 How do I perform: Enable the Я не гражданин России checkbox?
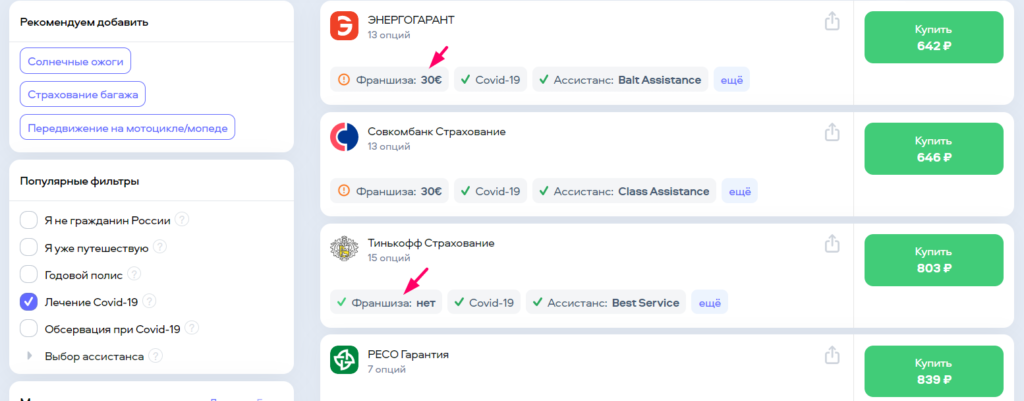(x=29, y=220)
